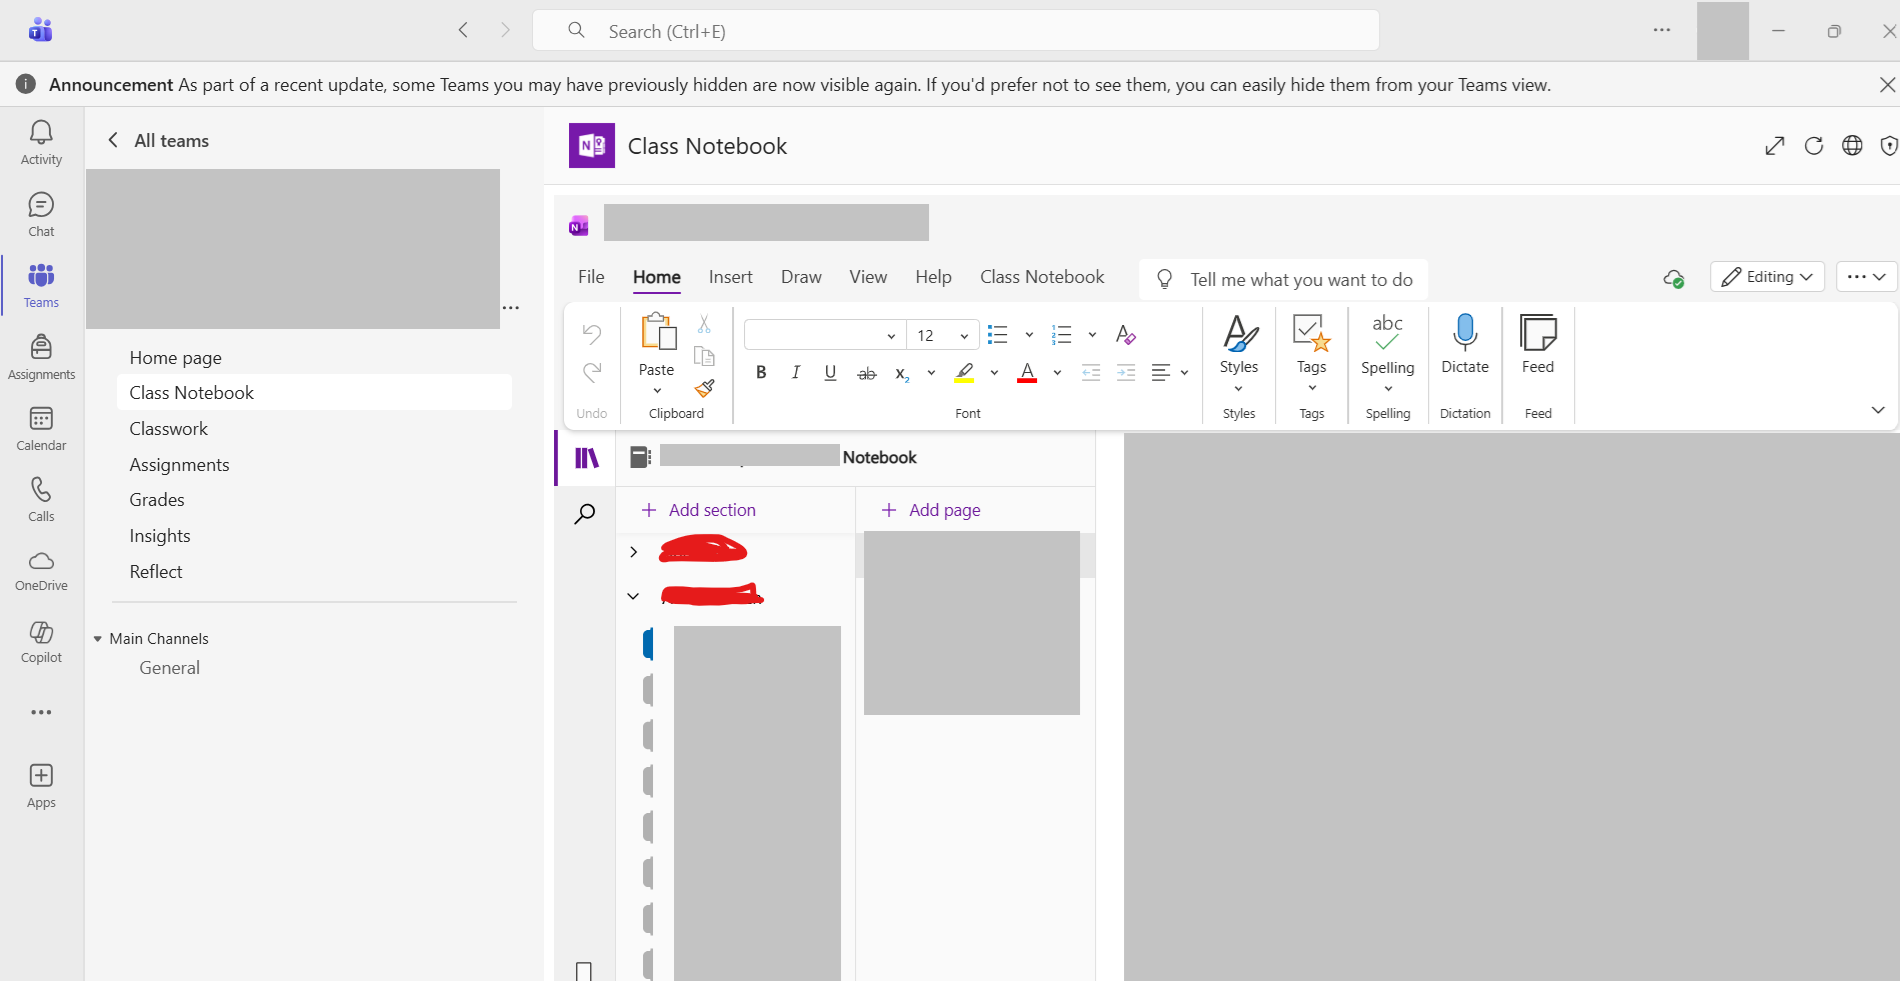Click the Undo arrow in the ribbon

(592, 333)
